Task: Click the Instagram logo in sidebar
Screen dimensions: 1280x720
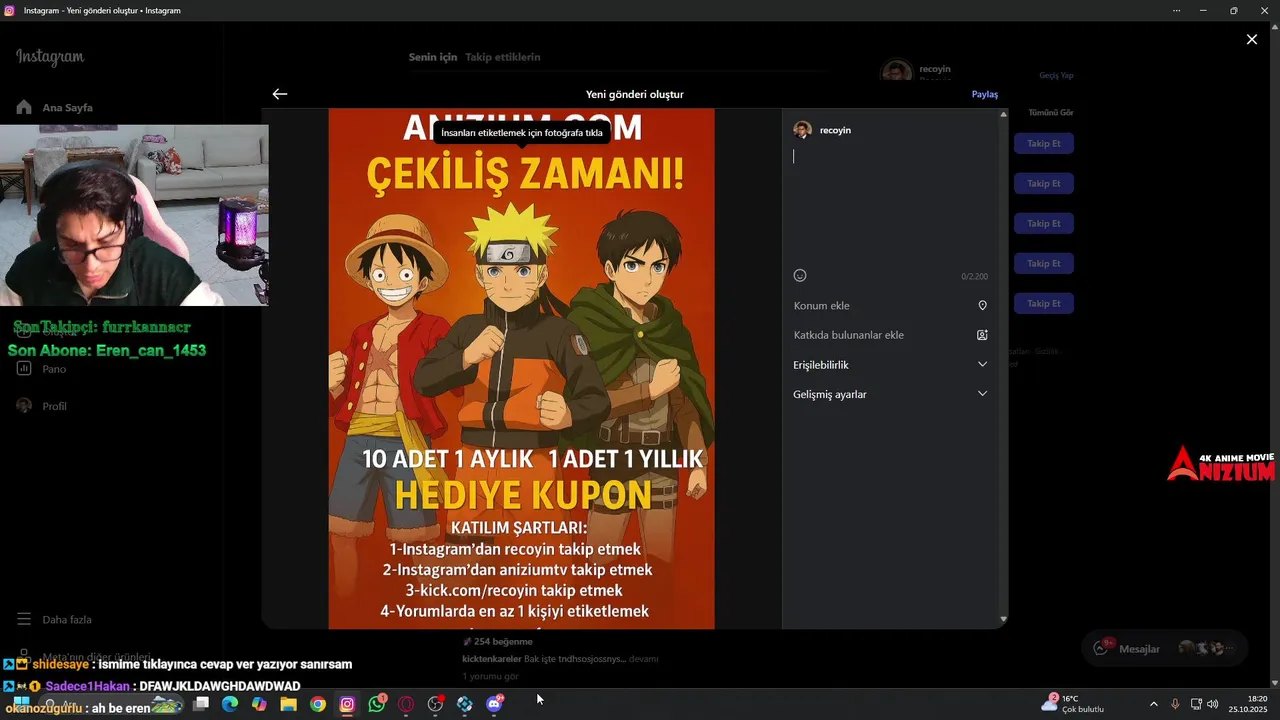Action: (x=50, y=57)
